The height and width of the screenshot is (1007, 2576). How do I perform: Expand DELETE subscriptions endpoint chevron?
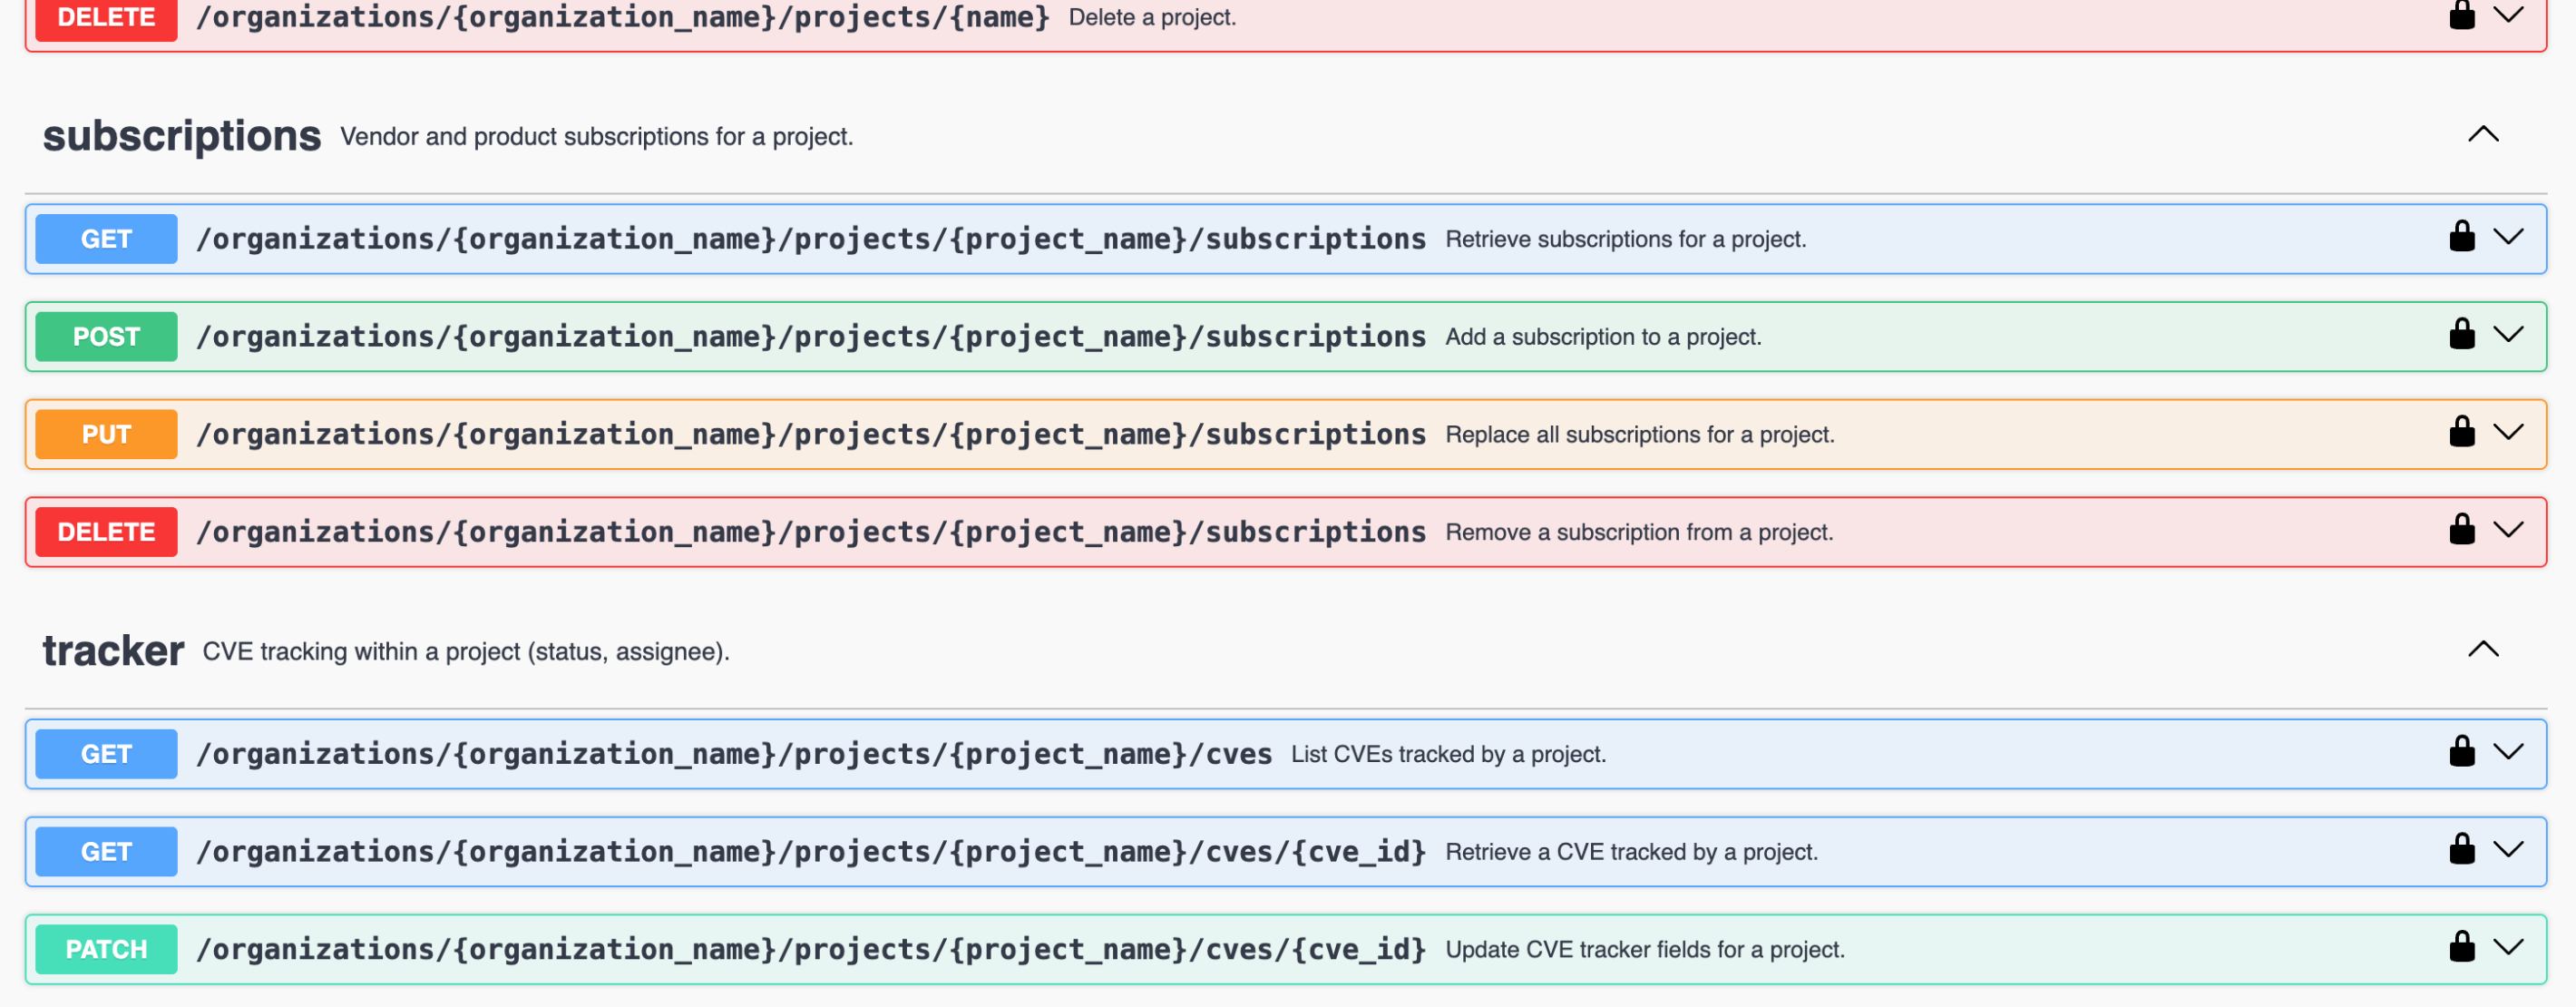2509,529
